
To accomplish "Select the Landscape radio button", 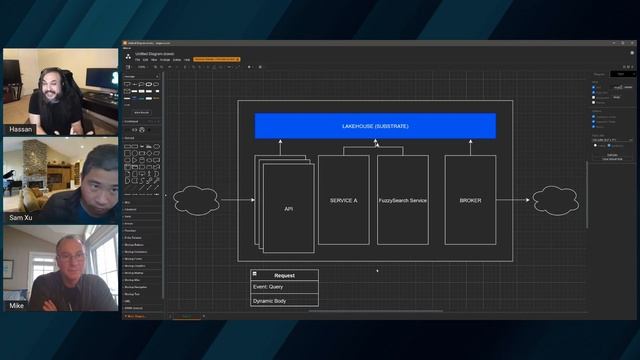I will pos(609,145).
